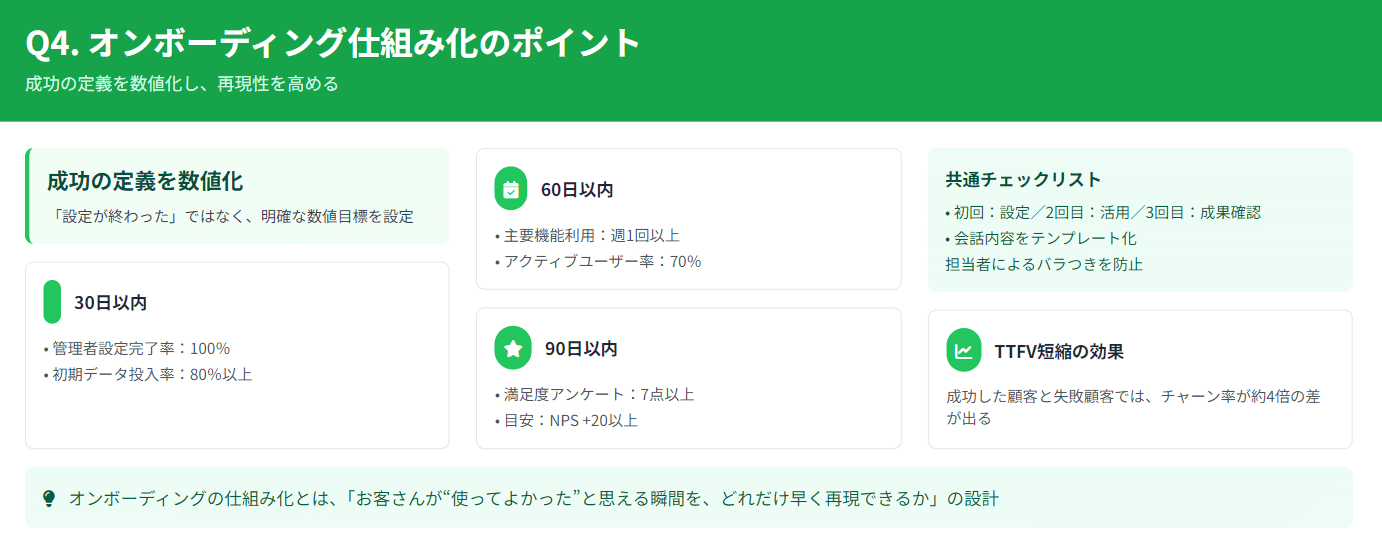Click the 目安：NPS +20以上 bullet
This screenshot has height=540, width=1382.
coord(566,421)
